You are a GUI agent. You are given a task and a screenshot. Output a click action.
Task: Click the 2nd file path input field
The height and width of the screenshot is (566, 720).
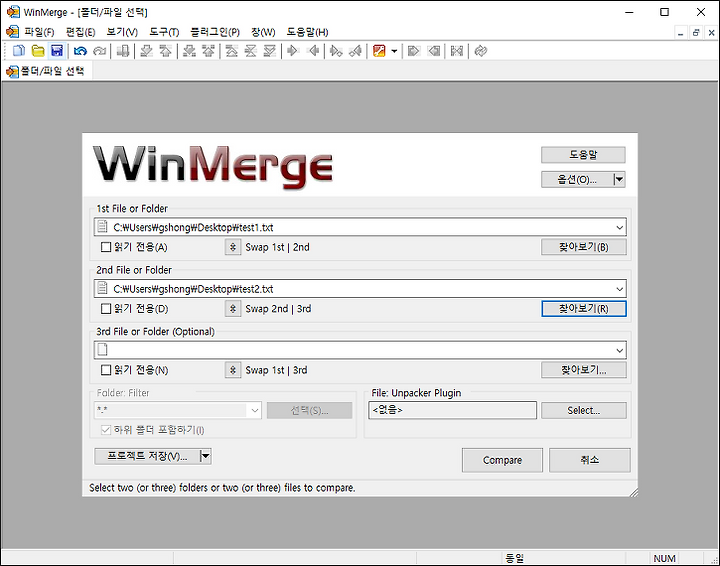(x=360, y=289)
